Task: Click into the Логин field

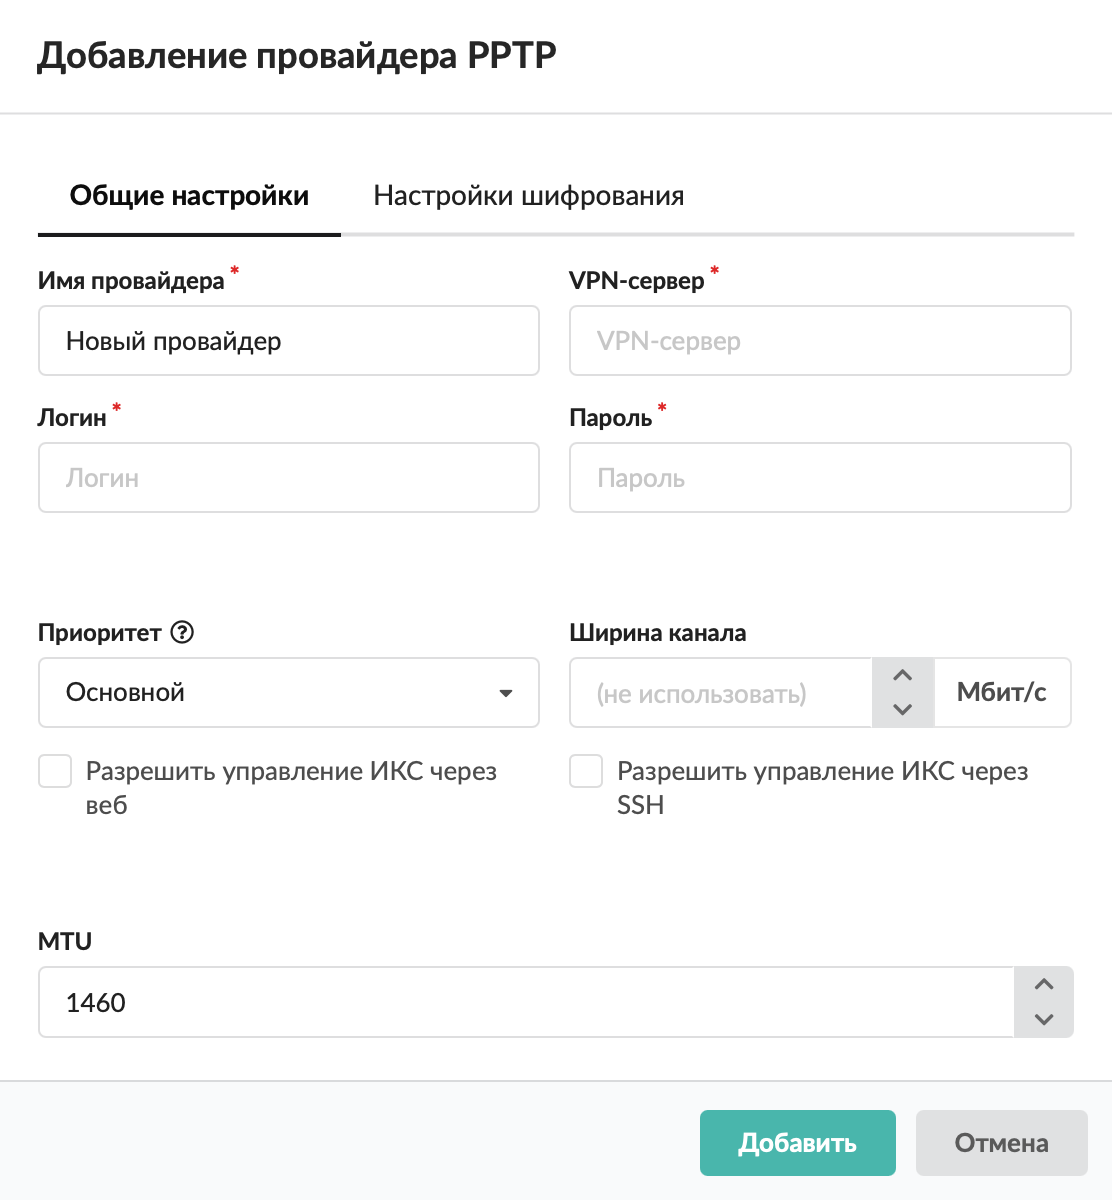Action: coord(288,478)
